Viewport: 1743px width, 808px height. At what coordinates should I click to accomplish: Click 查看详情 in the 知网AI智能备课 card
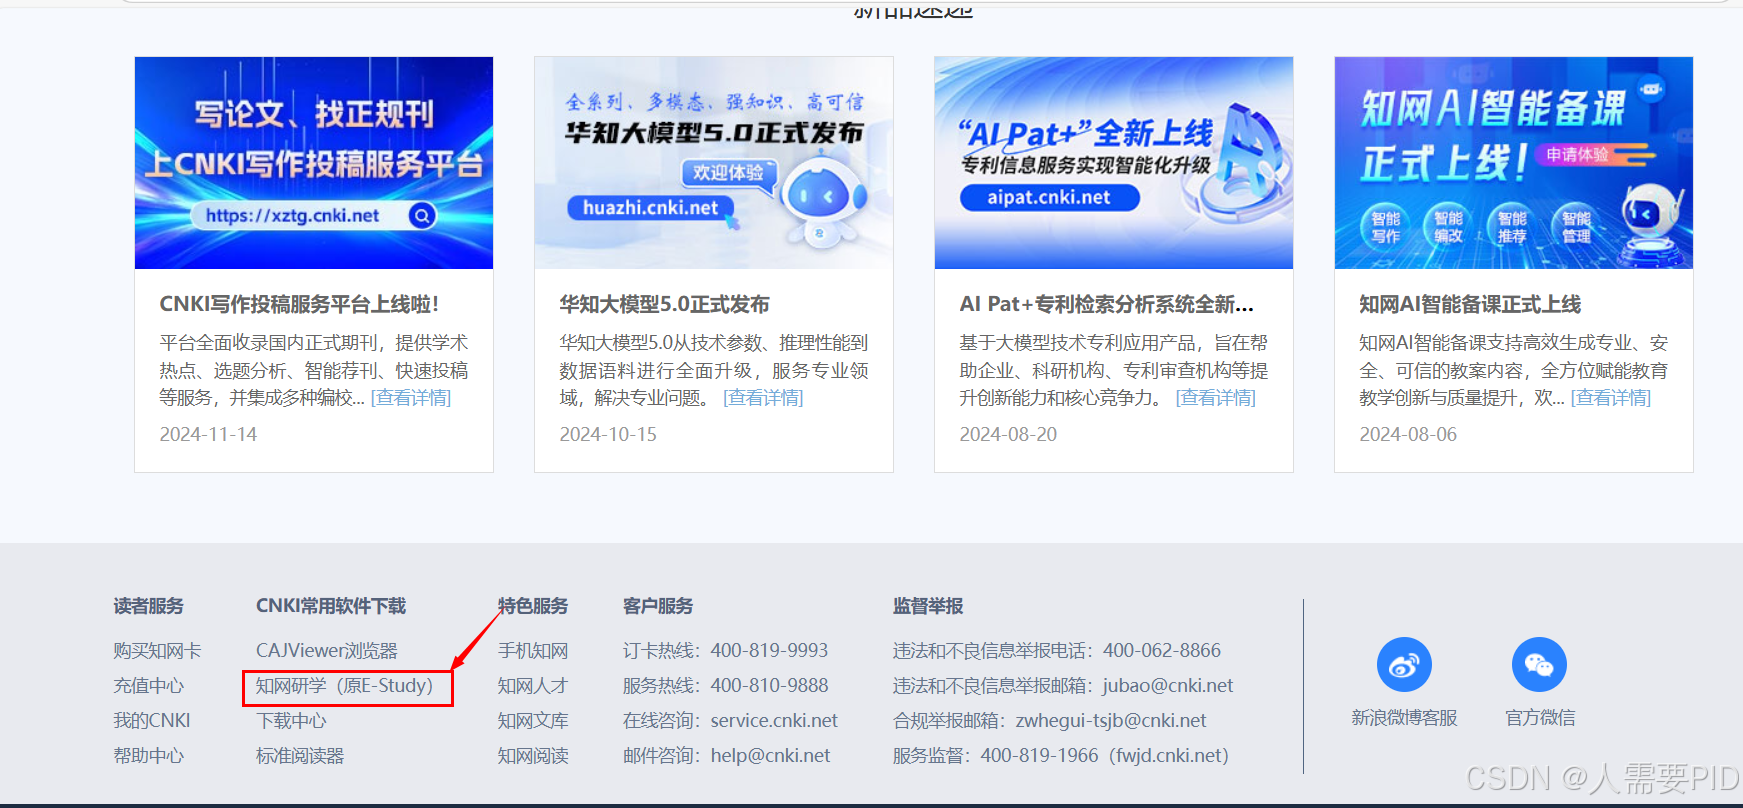coord(1611,398)
